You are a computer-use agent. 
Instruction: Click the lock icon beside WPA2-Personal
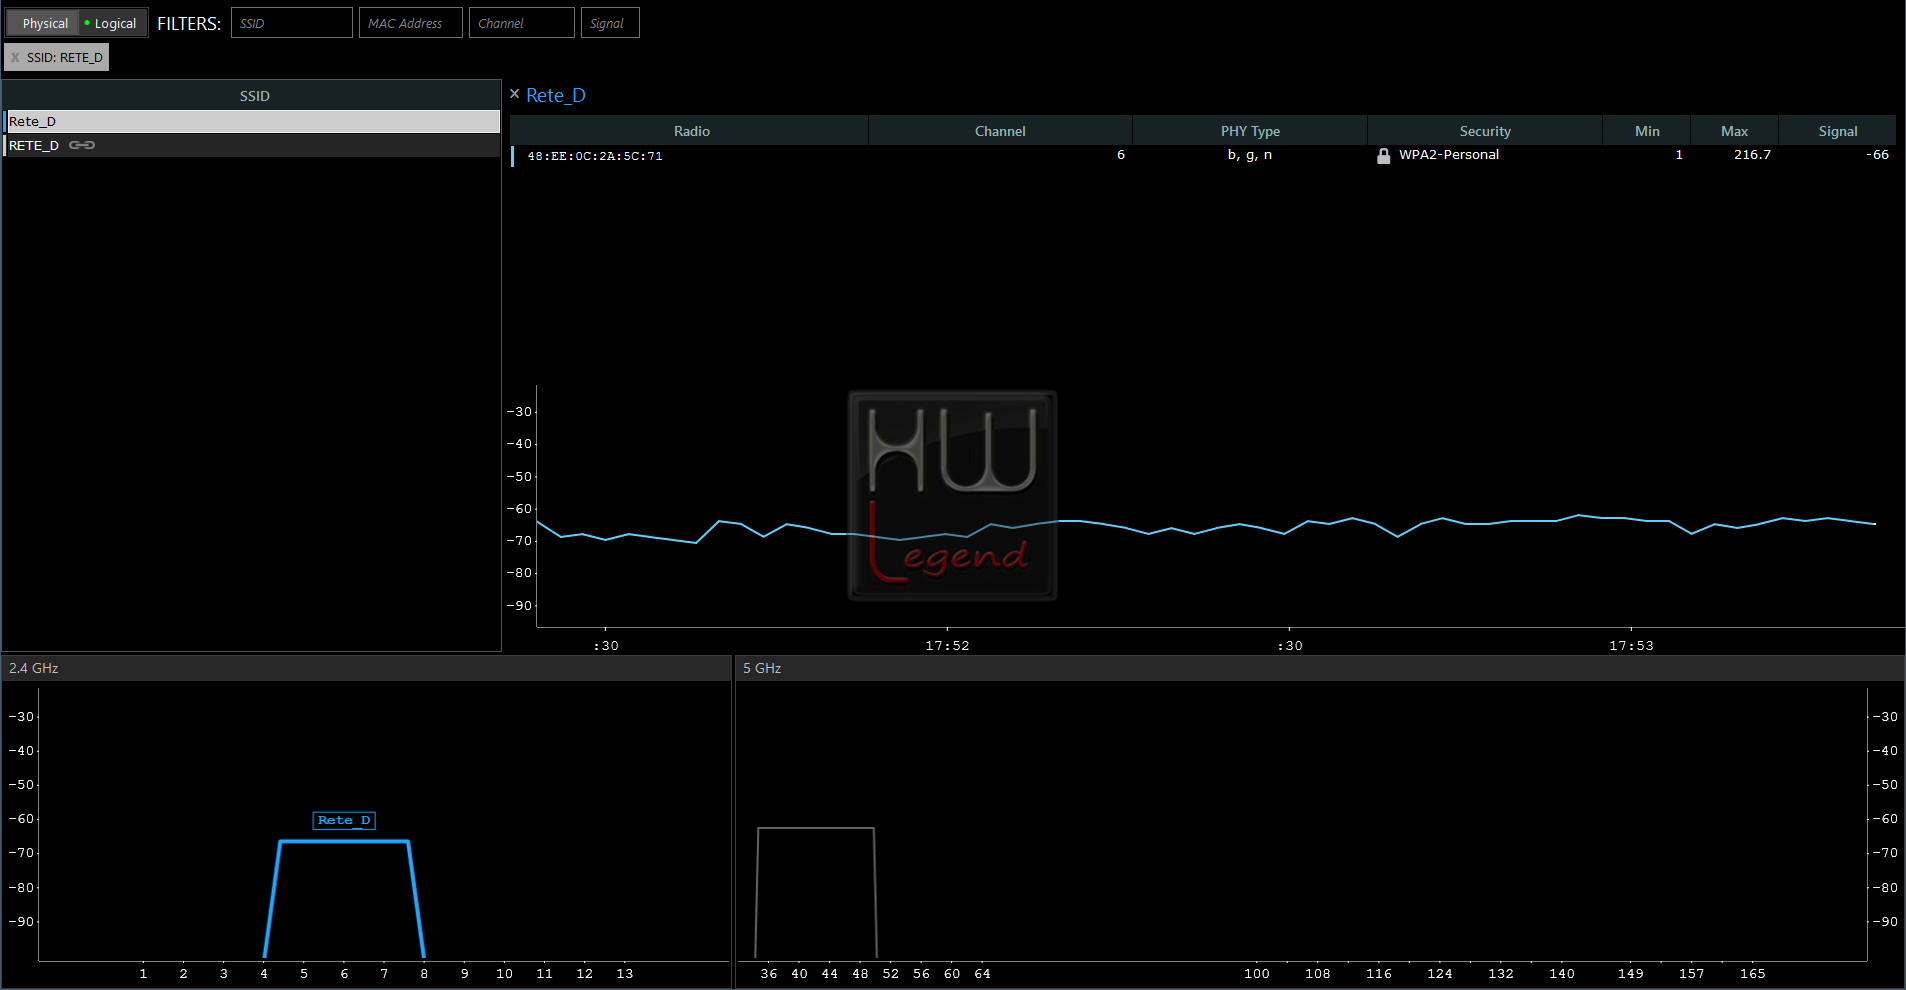click(1384, 155)
